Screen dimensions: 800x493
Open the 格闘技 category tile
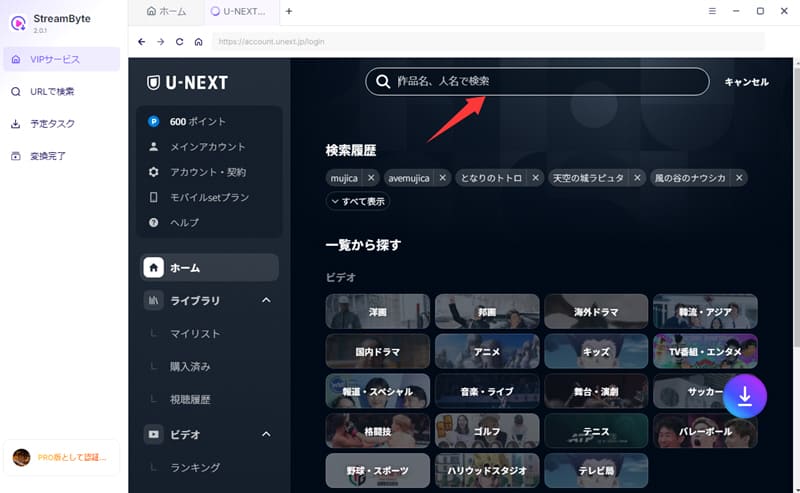pyautogui.click(x=378, y=431)
